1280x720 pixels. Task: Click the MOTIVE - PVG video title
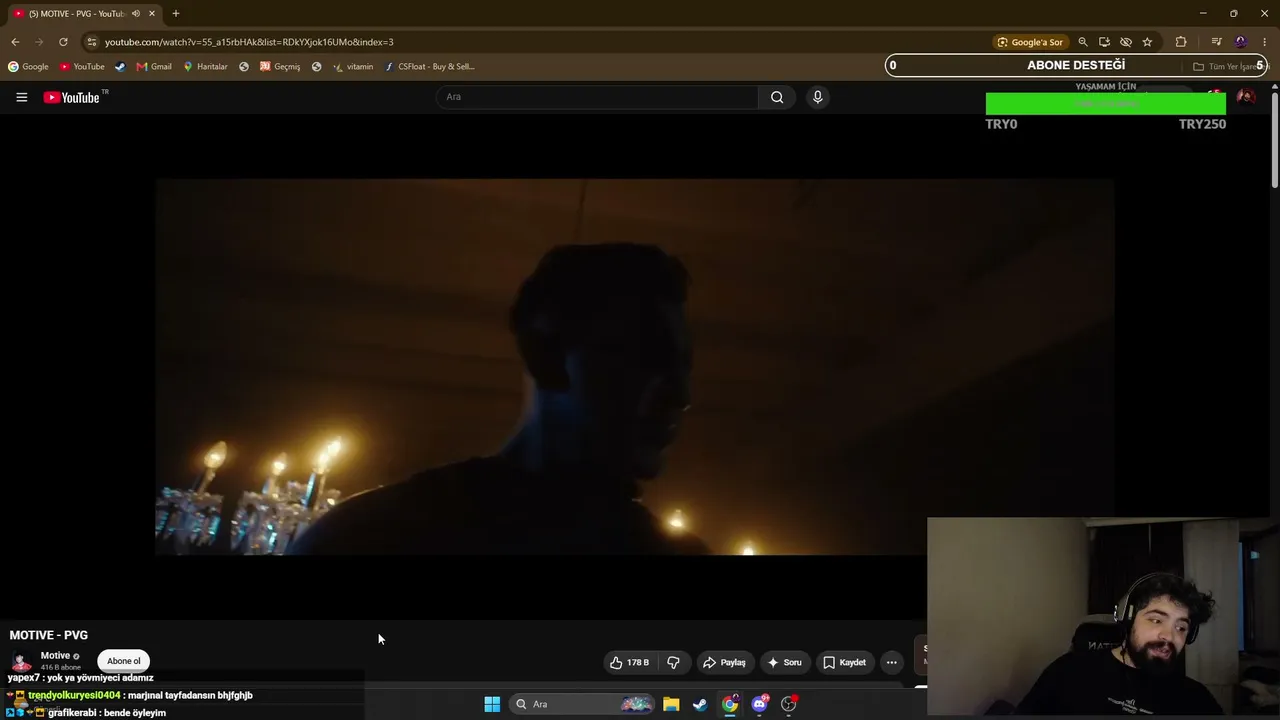click(49, 635)
